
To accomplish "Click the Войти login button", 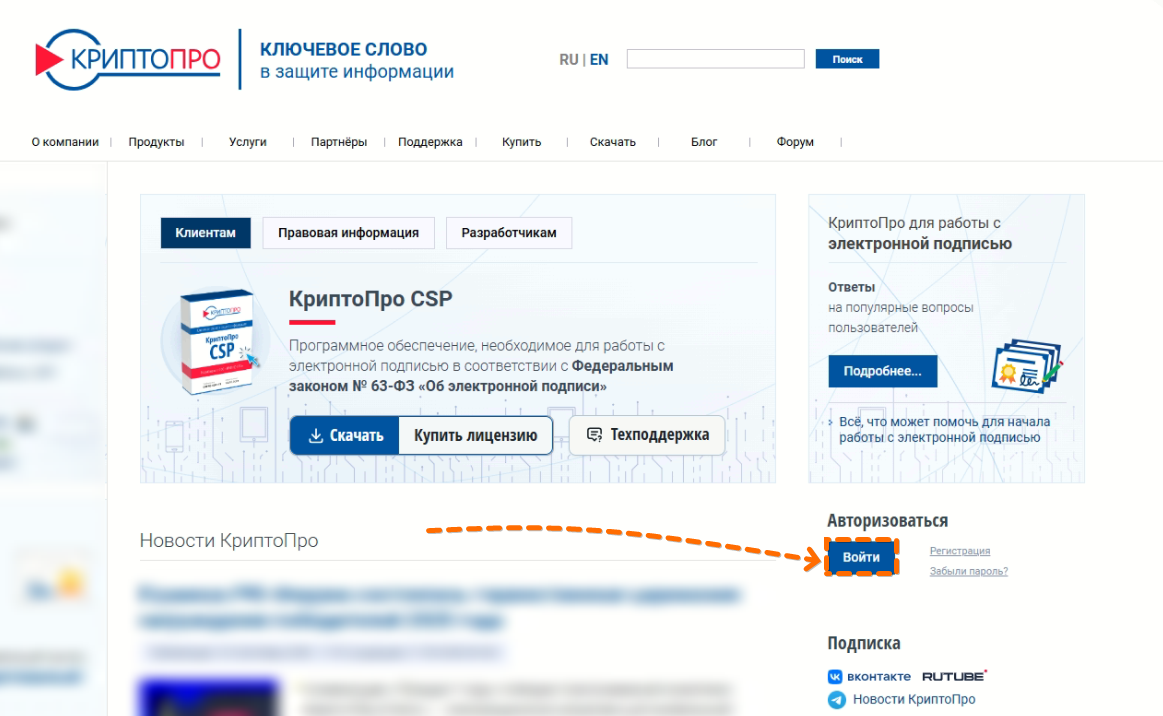I will [861, 557].
